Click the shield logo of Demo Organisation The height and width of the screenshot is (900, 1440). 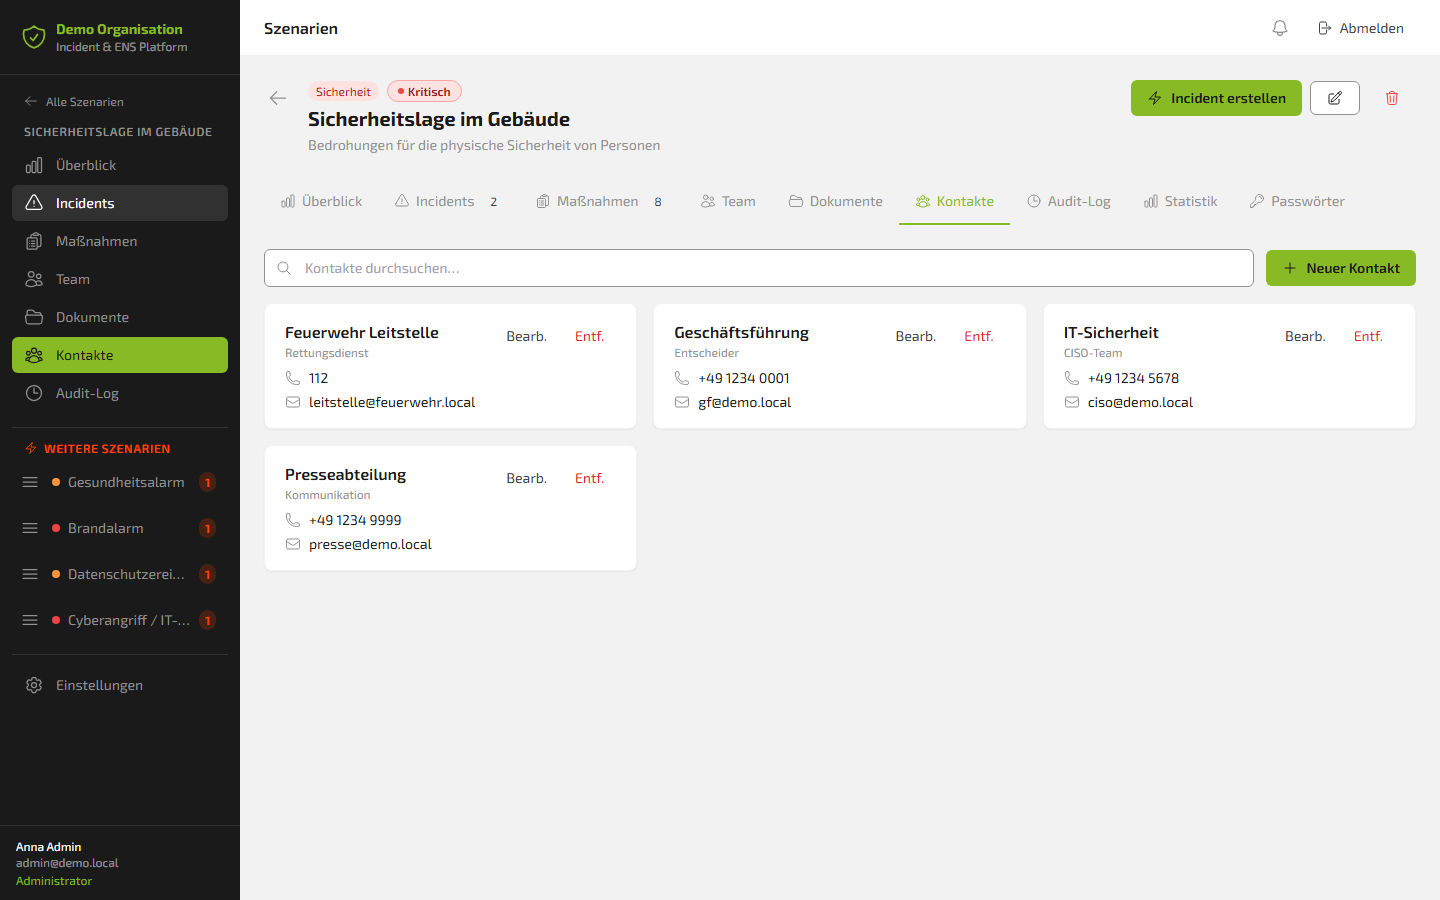[34, 38]
